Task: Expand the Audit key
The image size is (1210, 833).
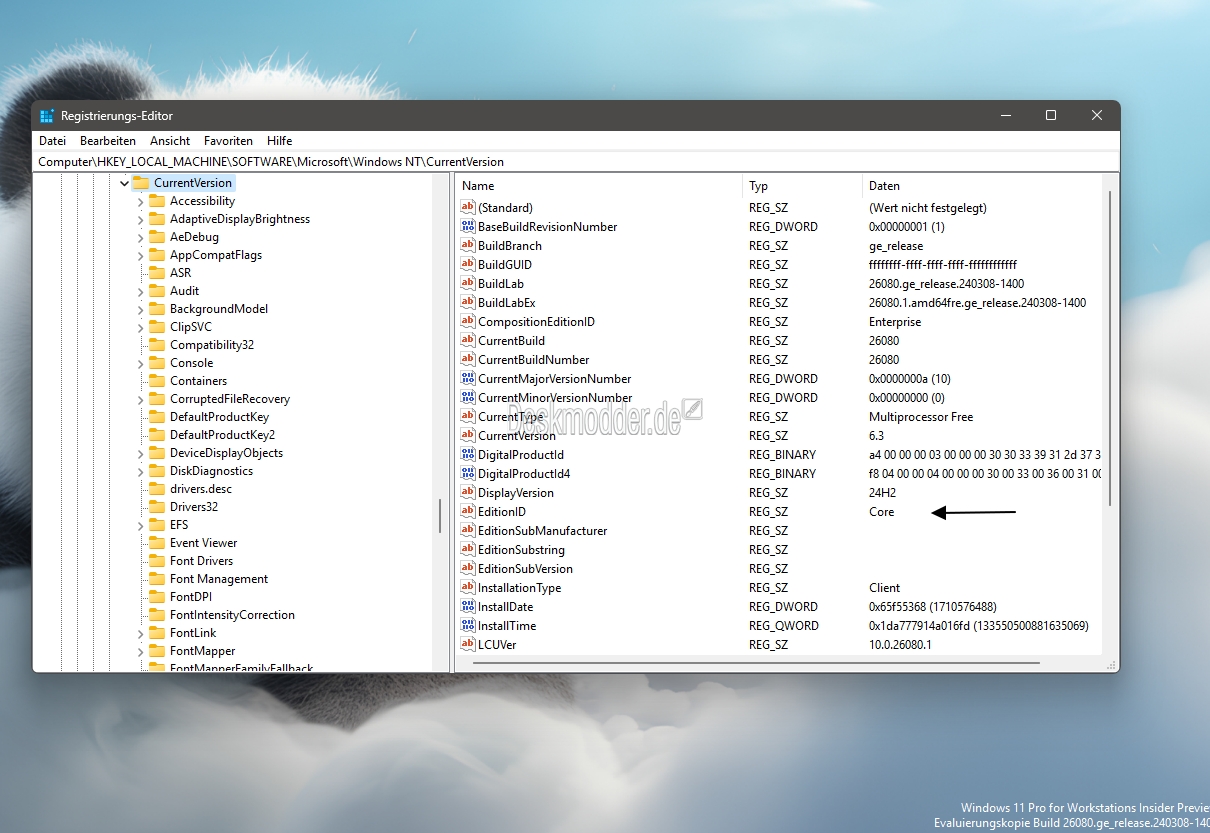Action: pyautogui.click(x=141, y=291)
